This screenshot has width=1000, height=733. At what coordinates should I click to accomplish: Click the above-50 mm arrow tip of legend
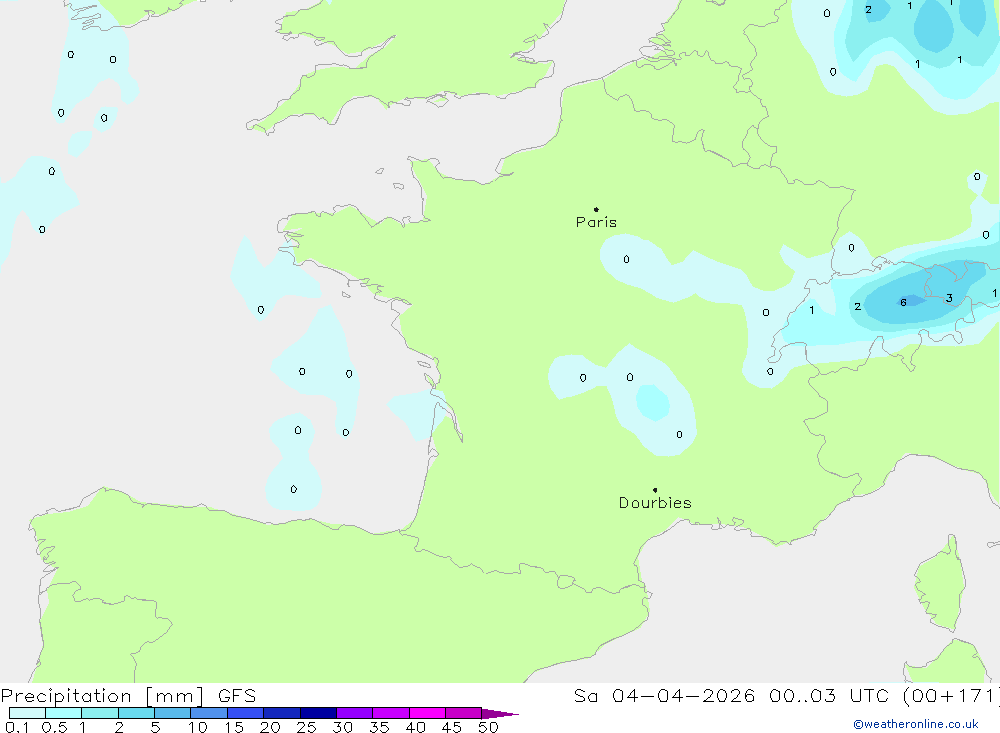pos(500,714)
